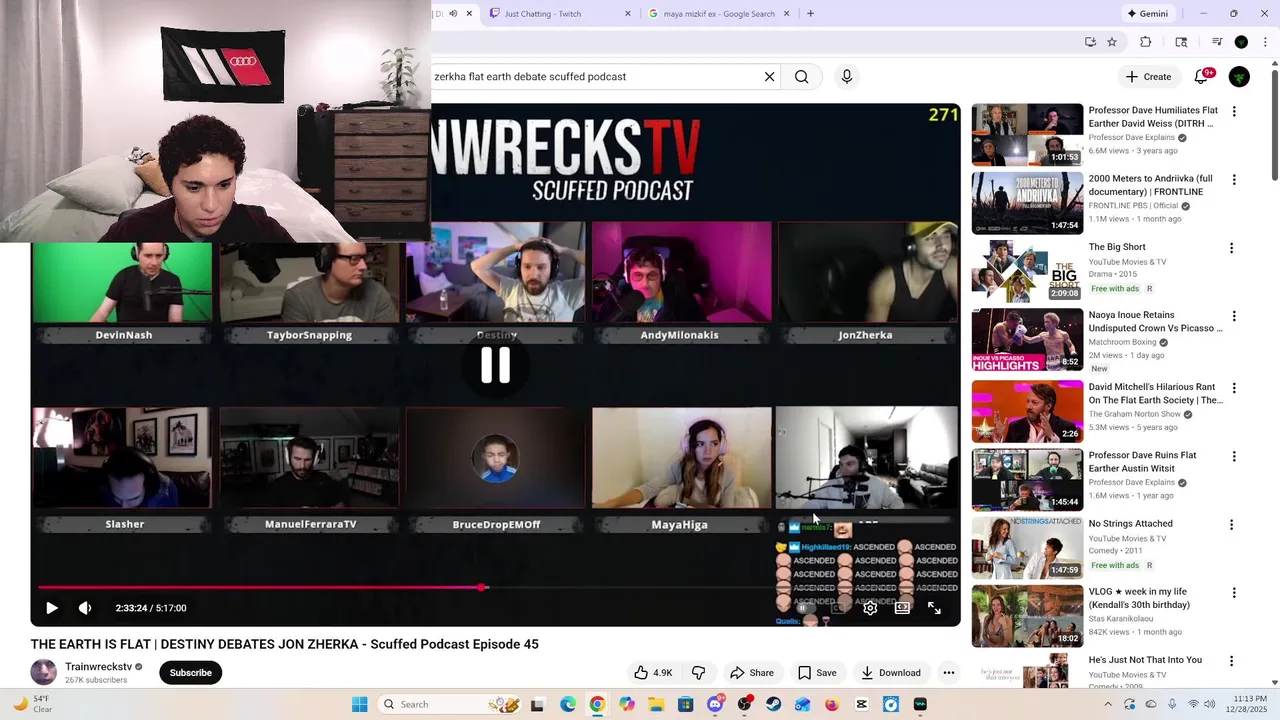
Task: Open Trainwreckstv channel avatar
Action: [x=44, y=672]
